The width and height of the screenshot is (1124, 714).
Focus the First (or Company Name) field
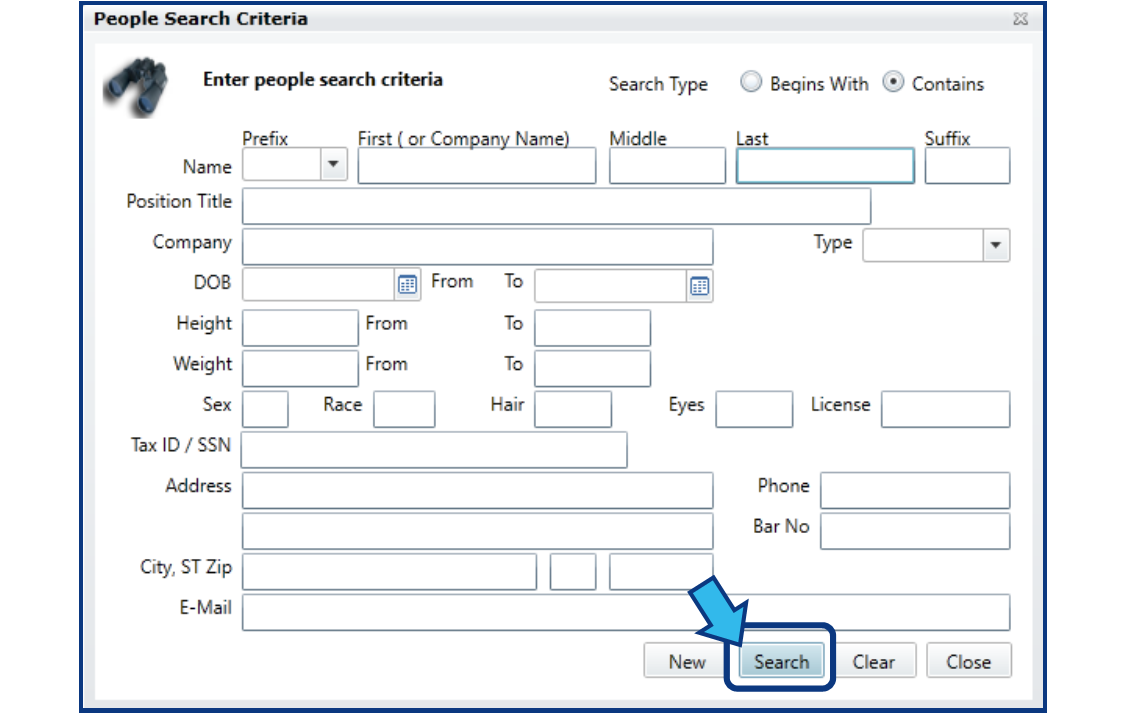point(477,166)
